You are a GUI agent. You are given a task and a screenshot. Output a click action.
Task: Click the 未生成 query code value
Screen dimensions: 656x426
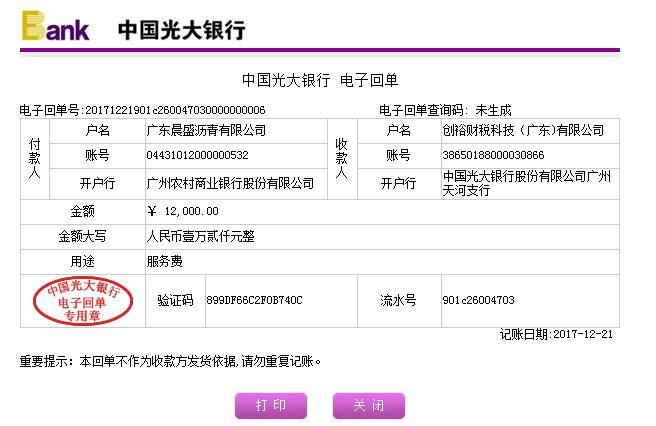[493, 110]
